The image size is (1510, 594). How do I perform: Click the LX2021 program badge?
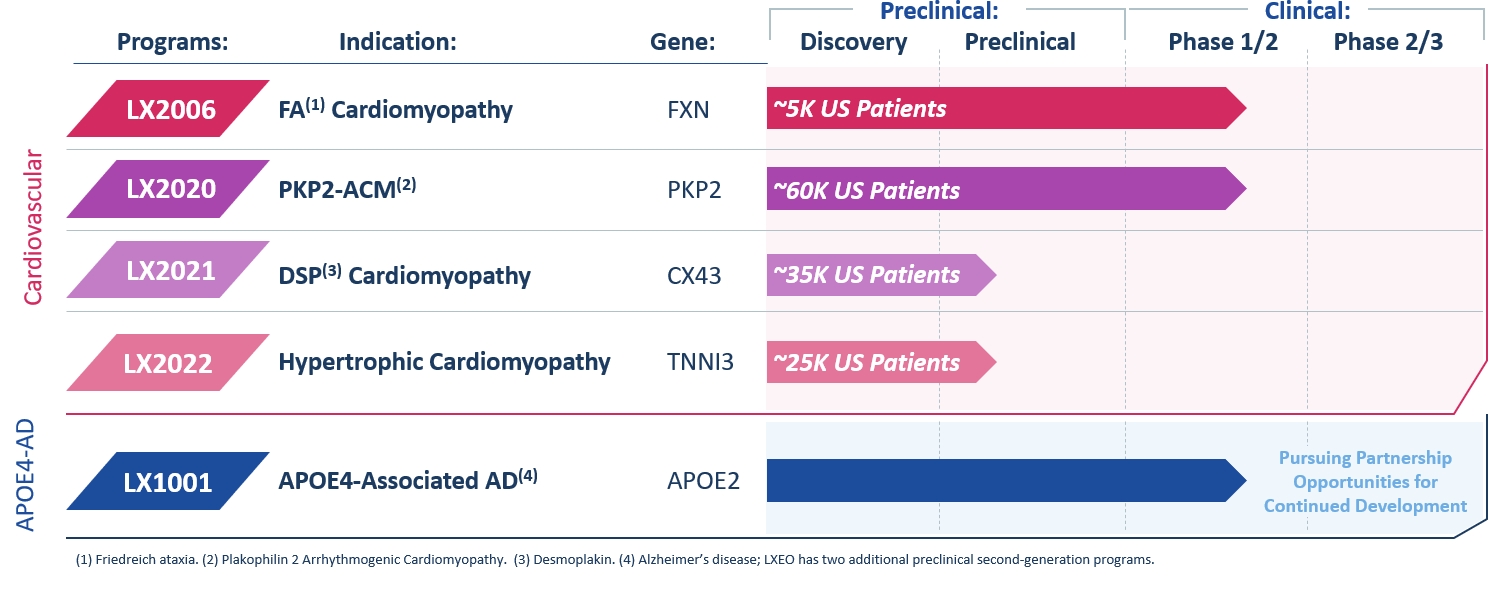169,270
